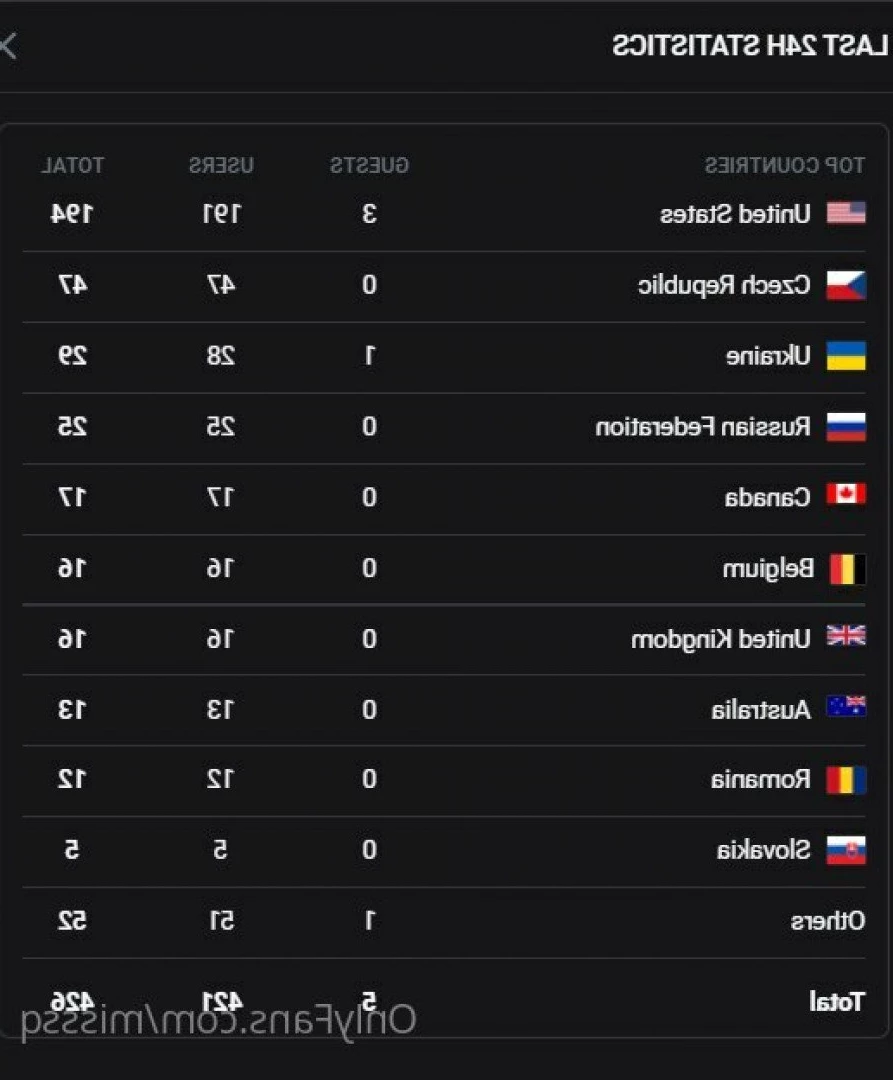The height and width of the screenshot is (1080, 893).
Task: Click the Belgium flag icon
Action: (x=847, y=569)
